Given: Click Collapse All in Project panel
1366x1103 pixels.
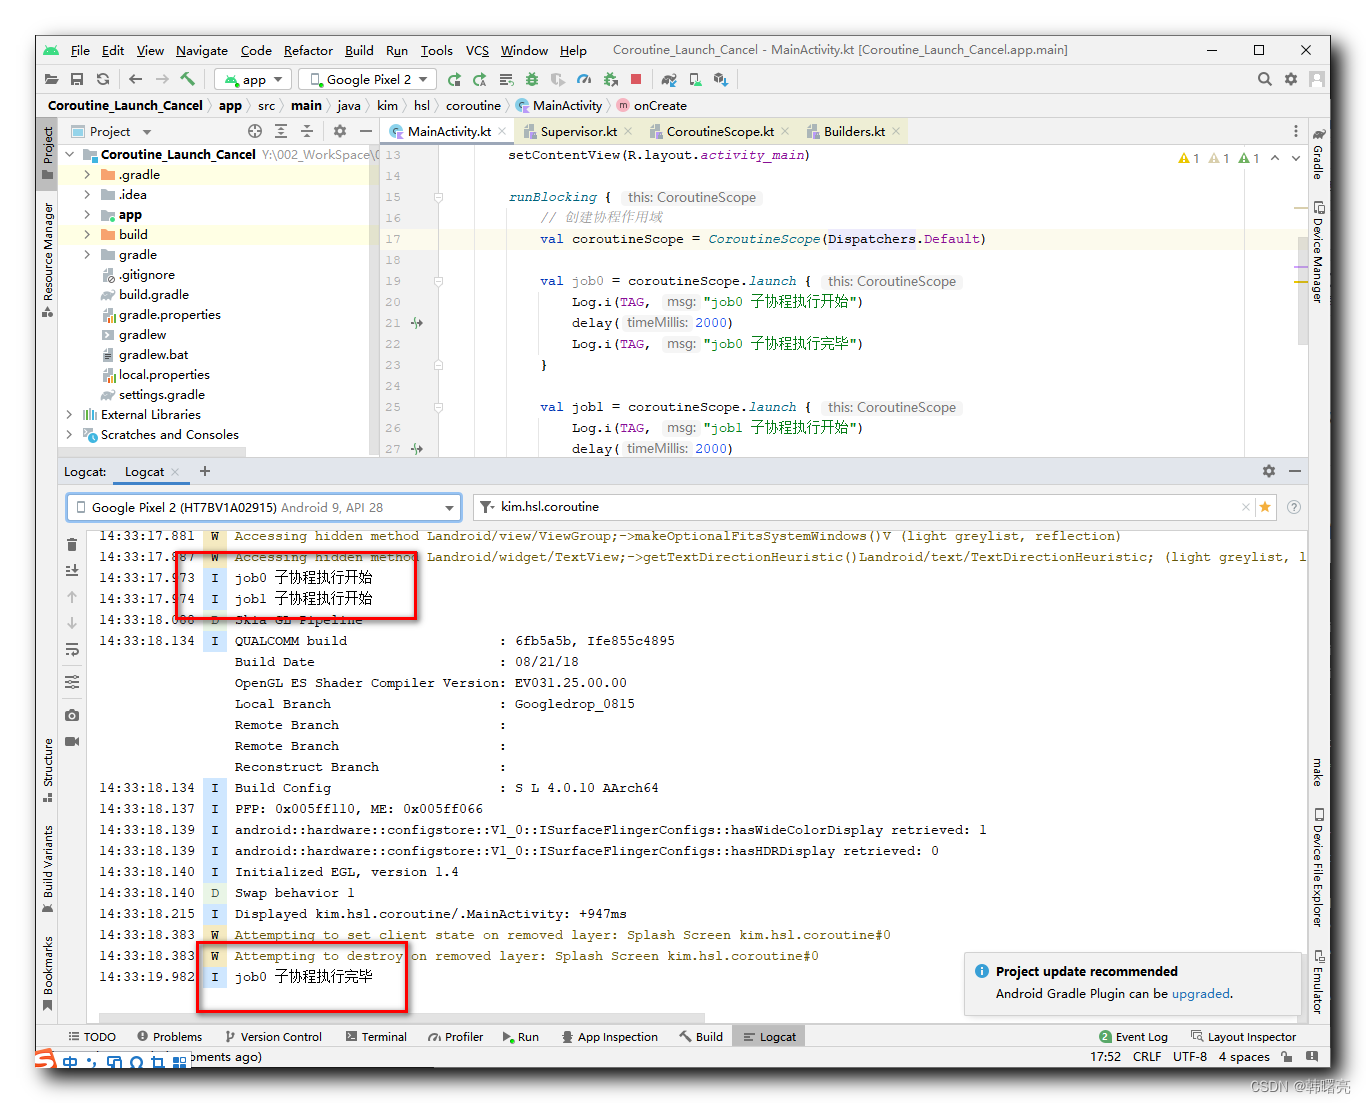Looking at the screenshot, I should [x=307, y=131].
